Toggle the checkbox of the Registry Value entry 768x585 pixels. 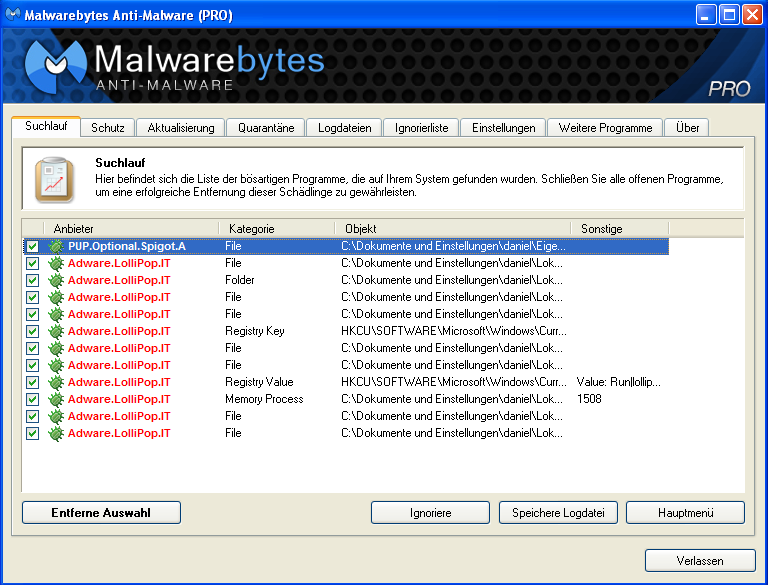click(32, 382)
